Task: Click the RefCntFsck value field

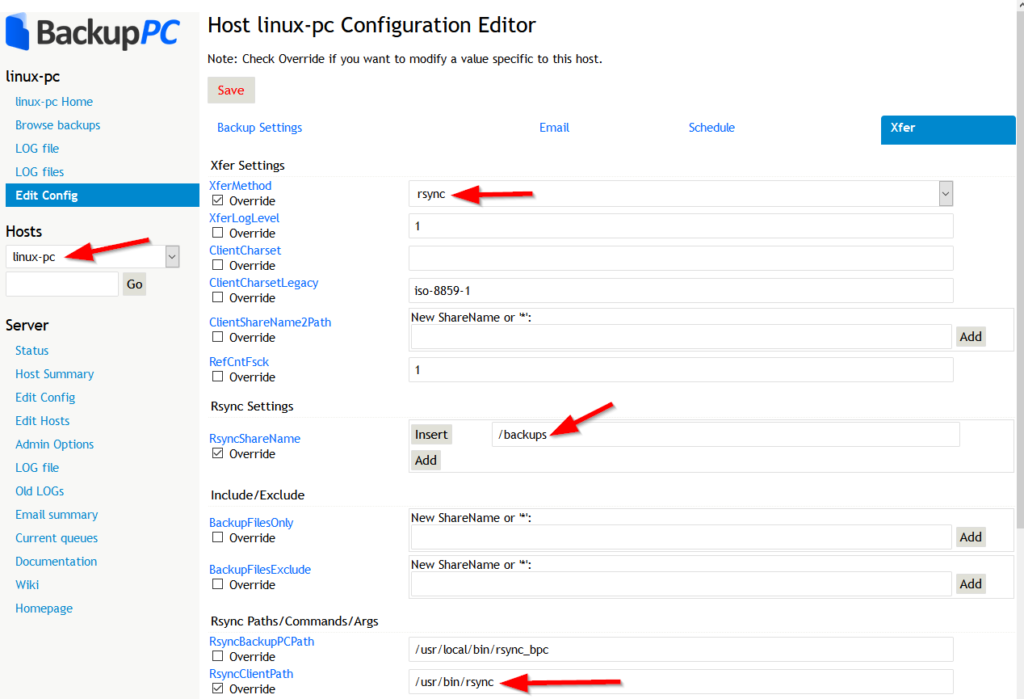Action: click(x=680, y=370)
